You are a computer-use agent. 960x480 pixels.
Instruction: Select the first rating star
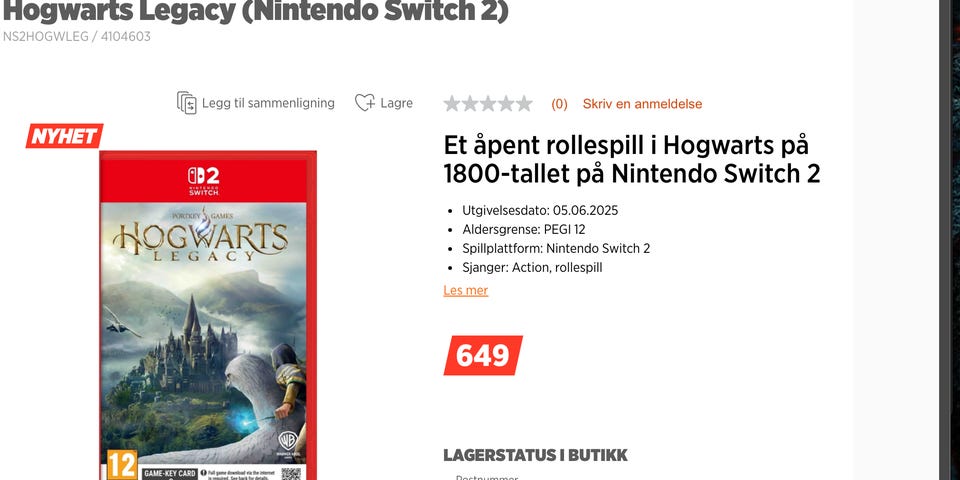coord(452,103)
